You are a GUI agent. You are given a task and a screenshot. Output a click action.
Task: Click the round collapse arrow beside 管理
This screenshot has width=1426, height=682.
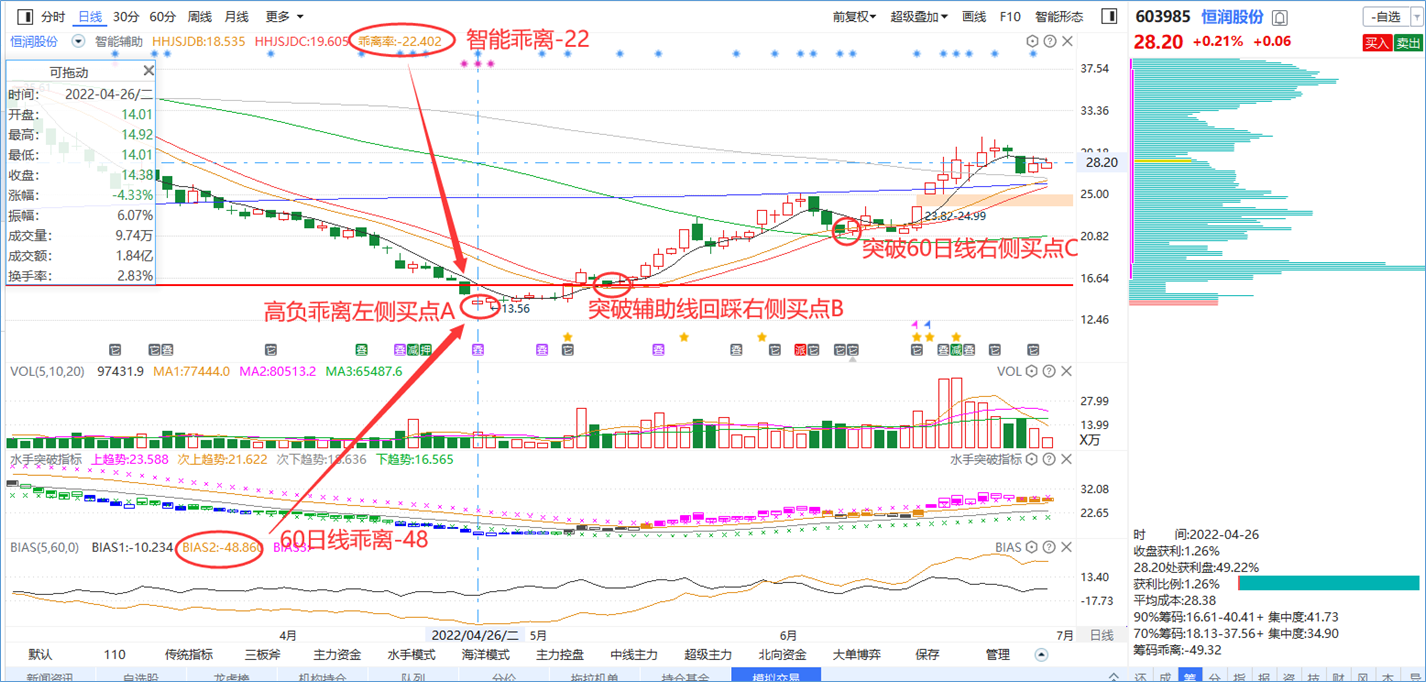pos(1042,655)
